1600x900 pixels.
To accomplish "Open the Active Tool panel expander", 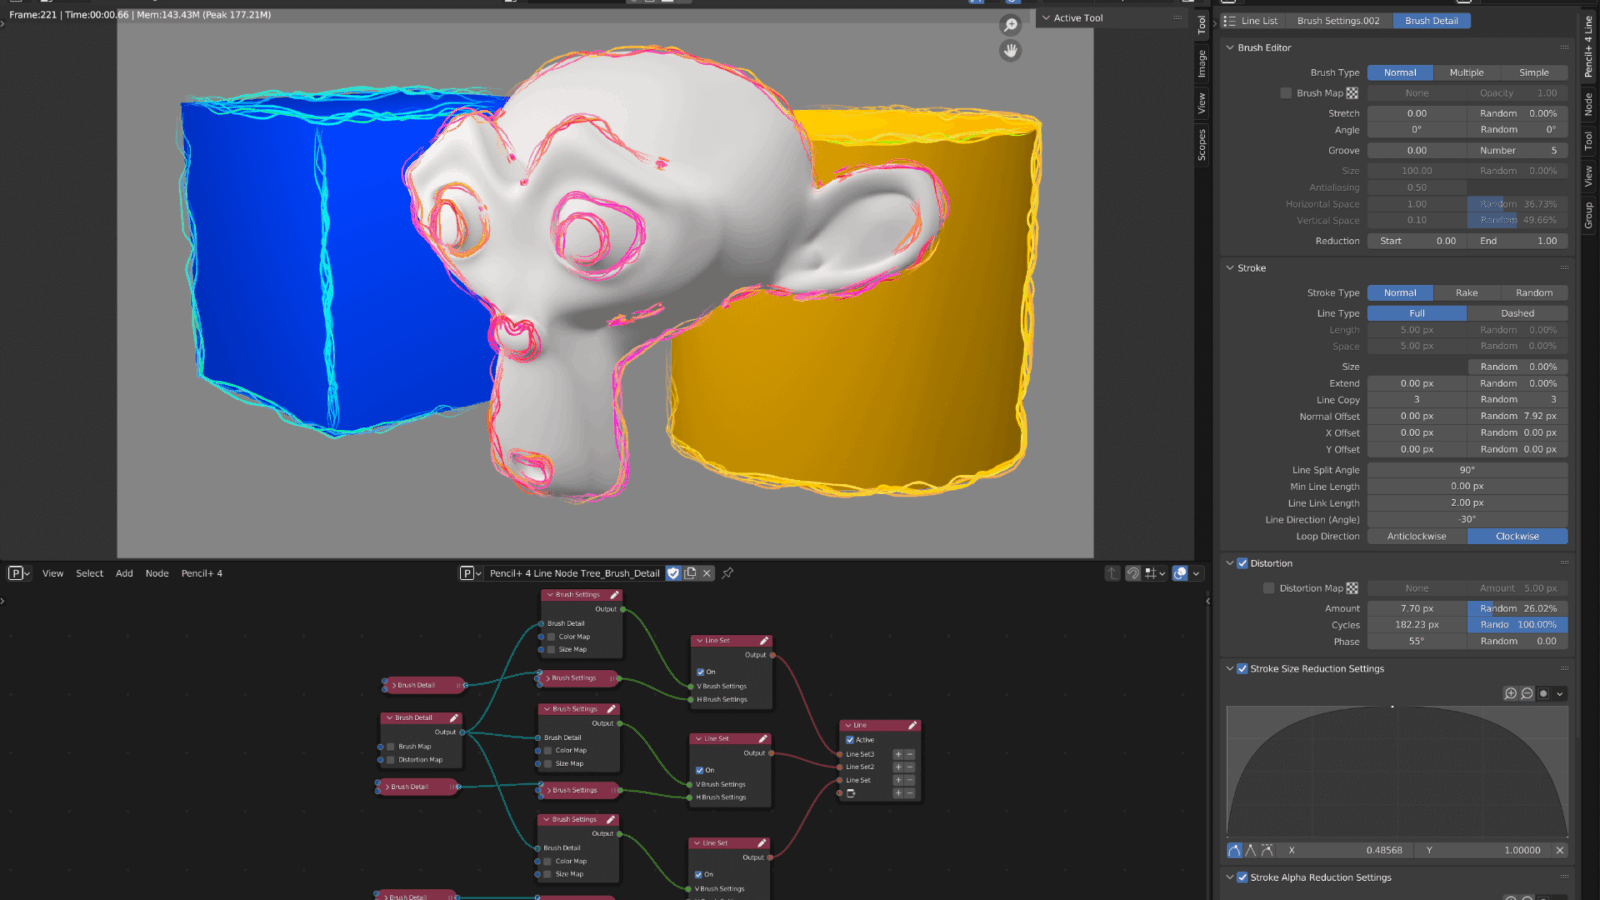I will click(1046, 18).
